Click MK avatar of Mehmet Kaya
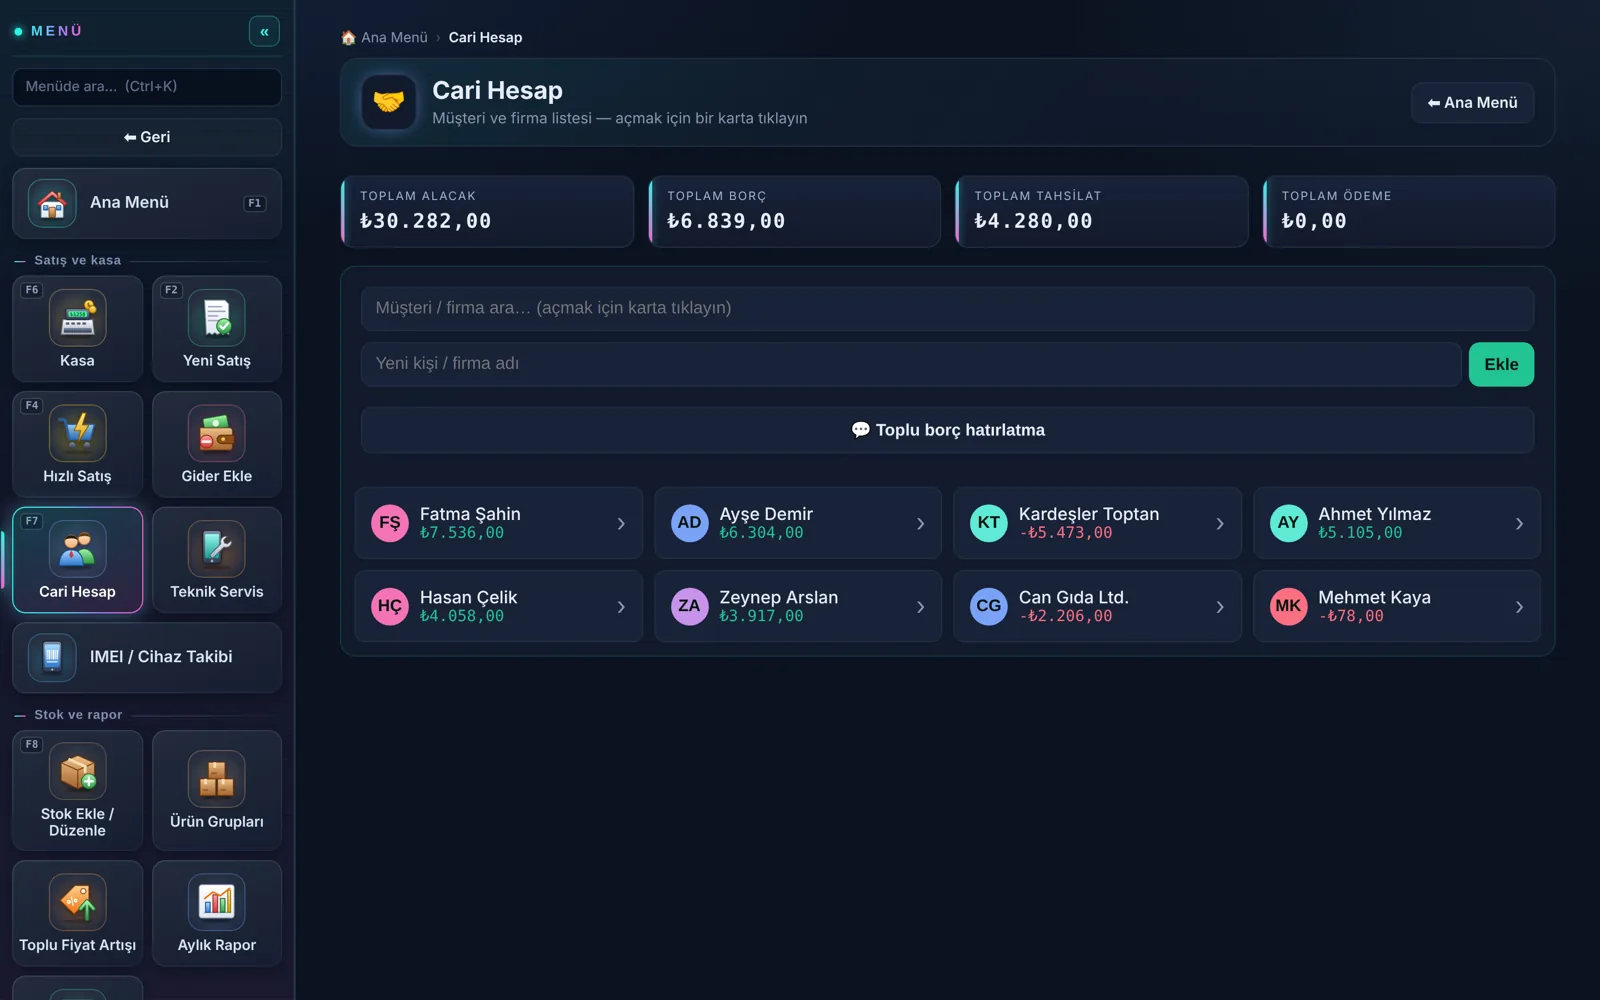1600x1000 pixels. (x=1288, y=606)
